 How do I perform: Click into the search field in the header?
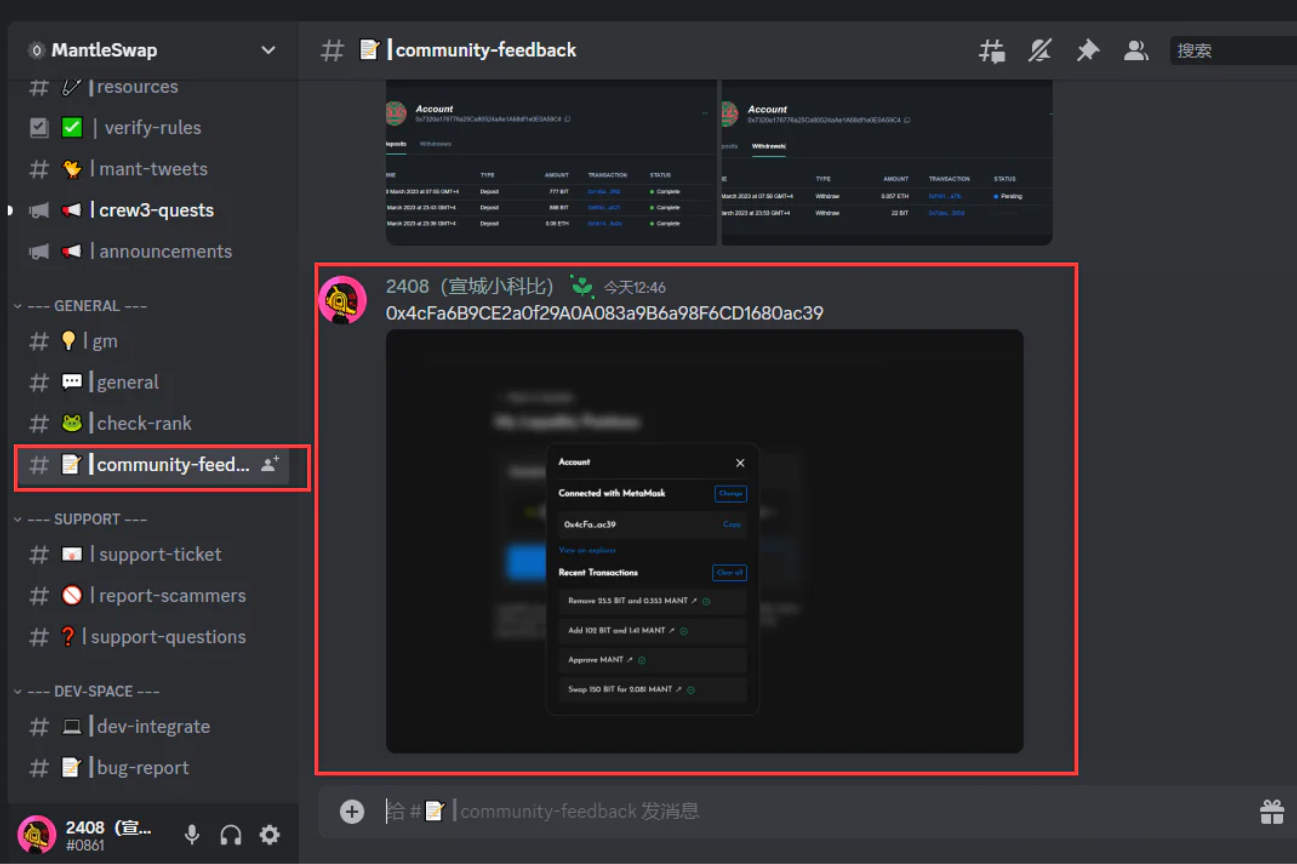click(1233, 50)
